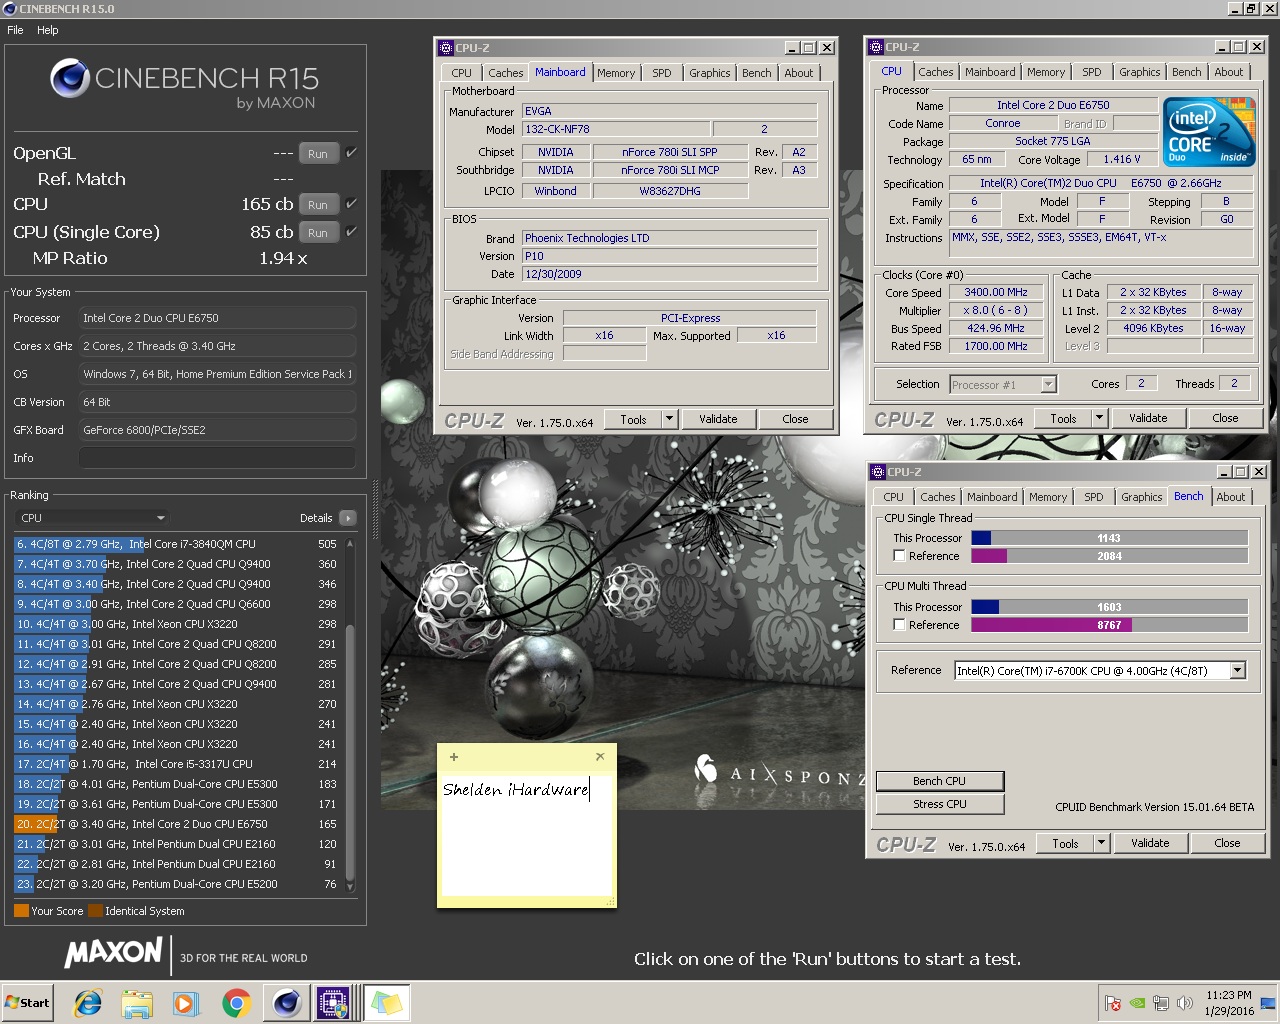Open the Ranking CPU dropdown

91,518
